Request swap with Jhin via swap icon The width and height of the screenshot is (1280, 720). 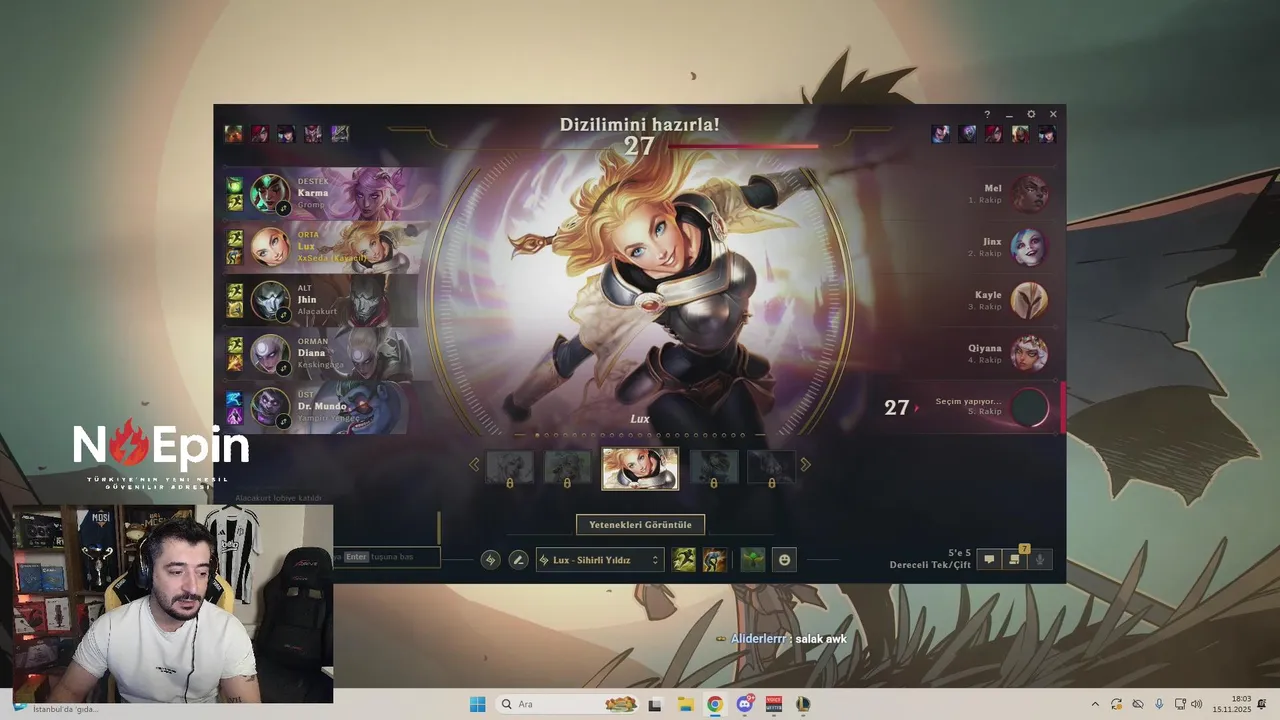(284, 315)
